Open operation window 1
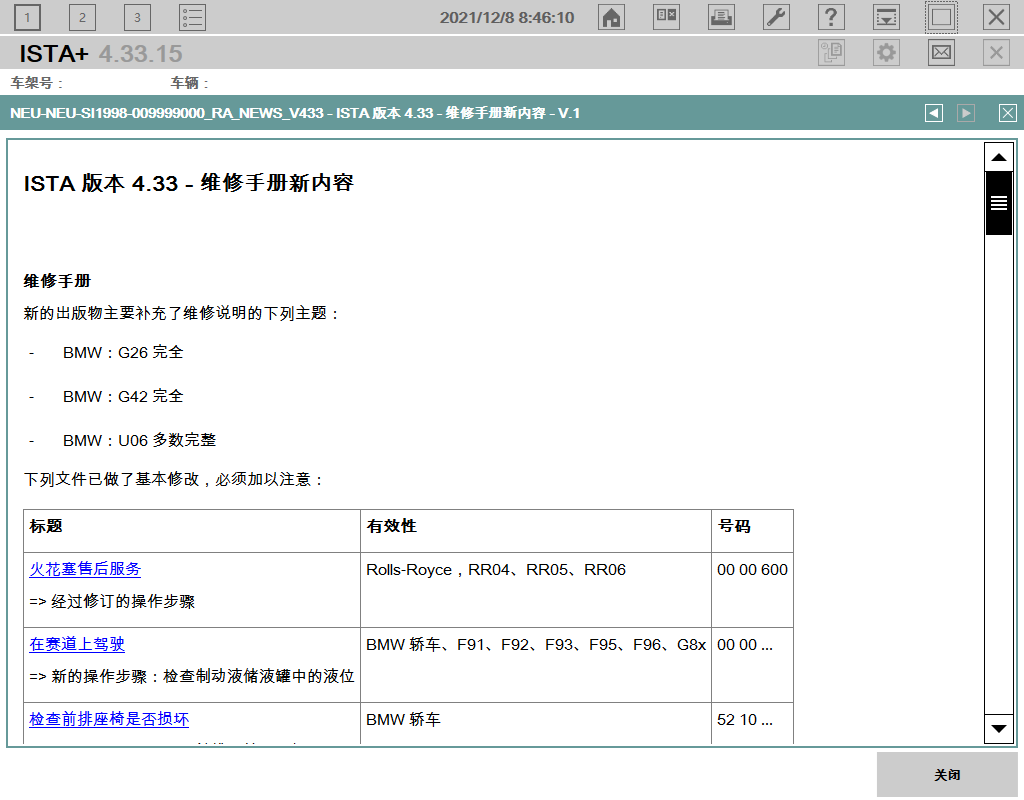 pyautogui.click(x=27, y=18)
